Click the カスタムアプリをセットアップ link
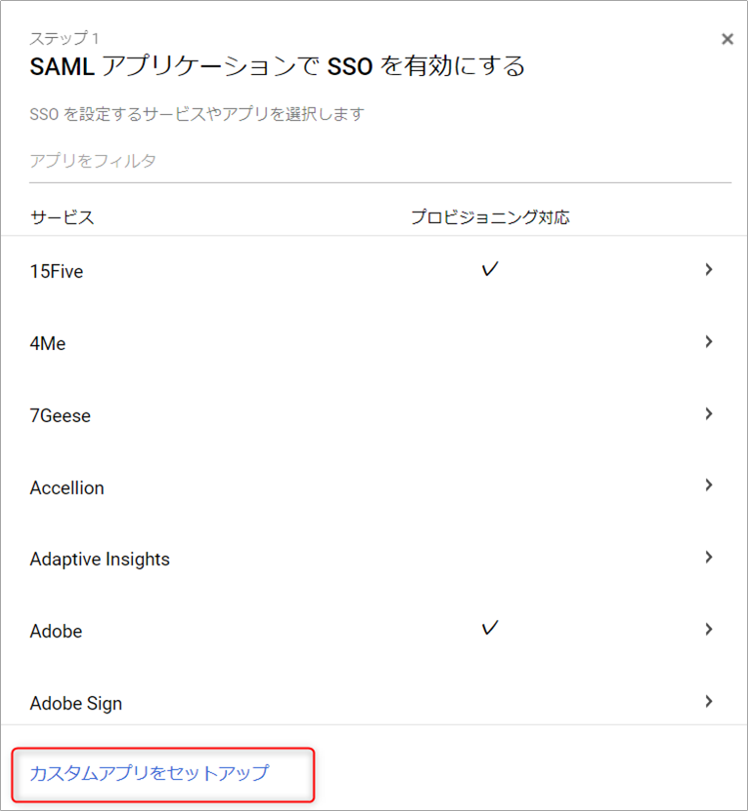748x811 pixels. 149,773
